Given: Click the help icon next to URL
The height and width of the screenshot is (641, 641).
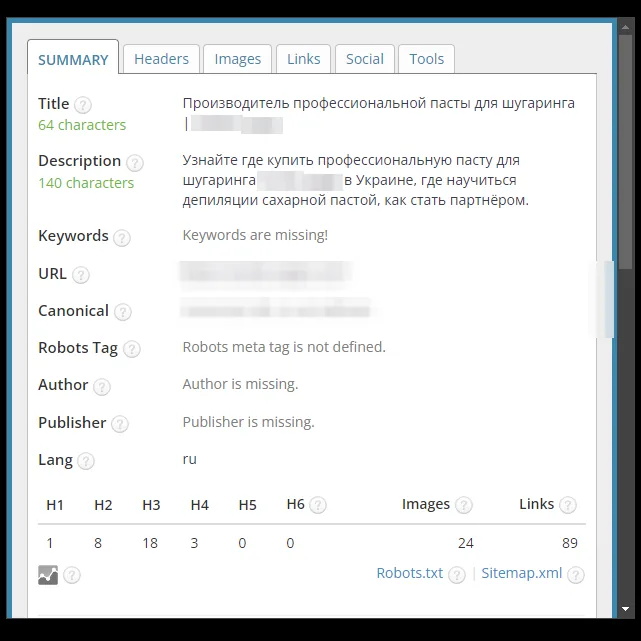Looking at the screenshot, I should tap(81, 275).
